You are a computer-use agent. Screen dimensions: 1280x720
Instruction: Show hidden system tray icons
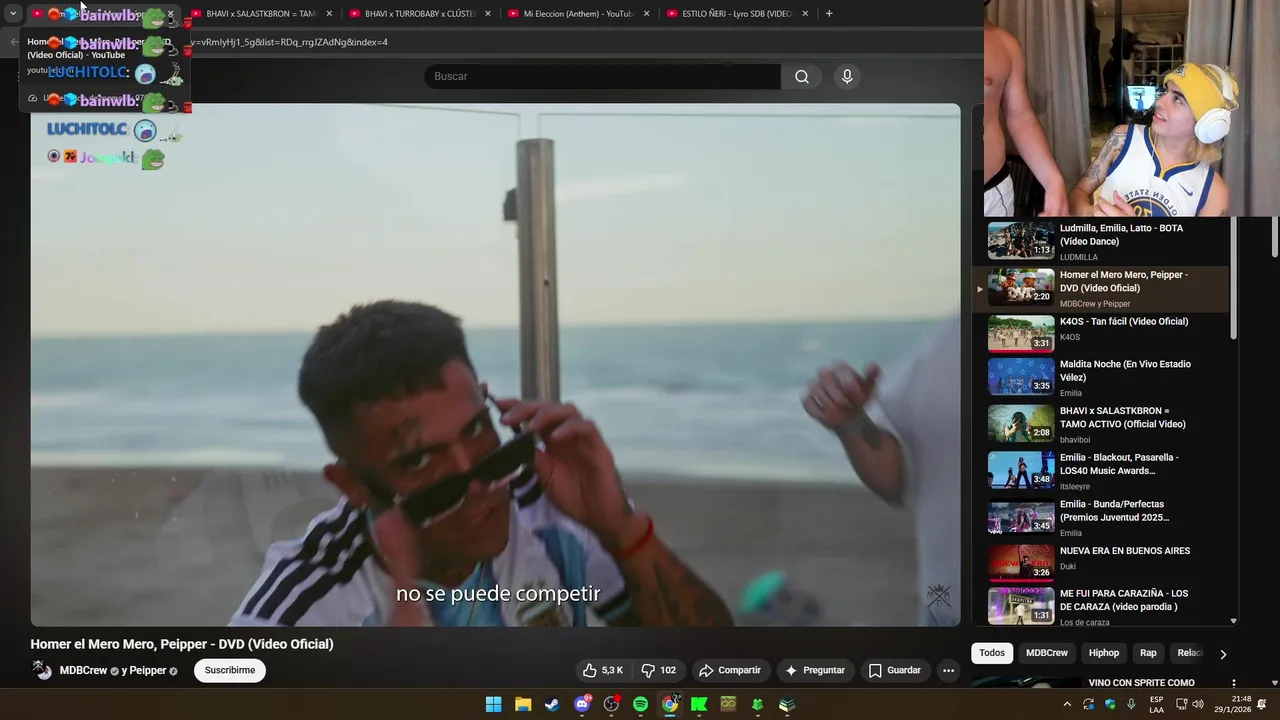[1067, 704]
